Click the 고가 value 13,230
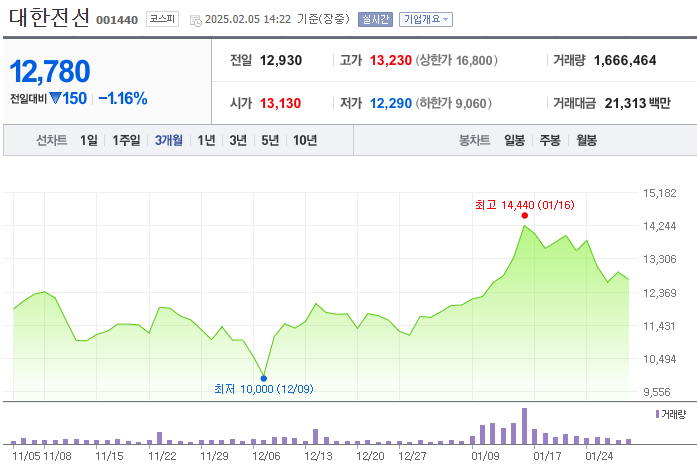This screenshot has height=475, width=697. click(x=391, y=60)
